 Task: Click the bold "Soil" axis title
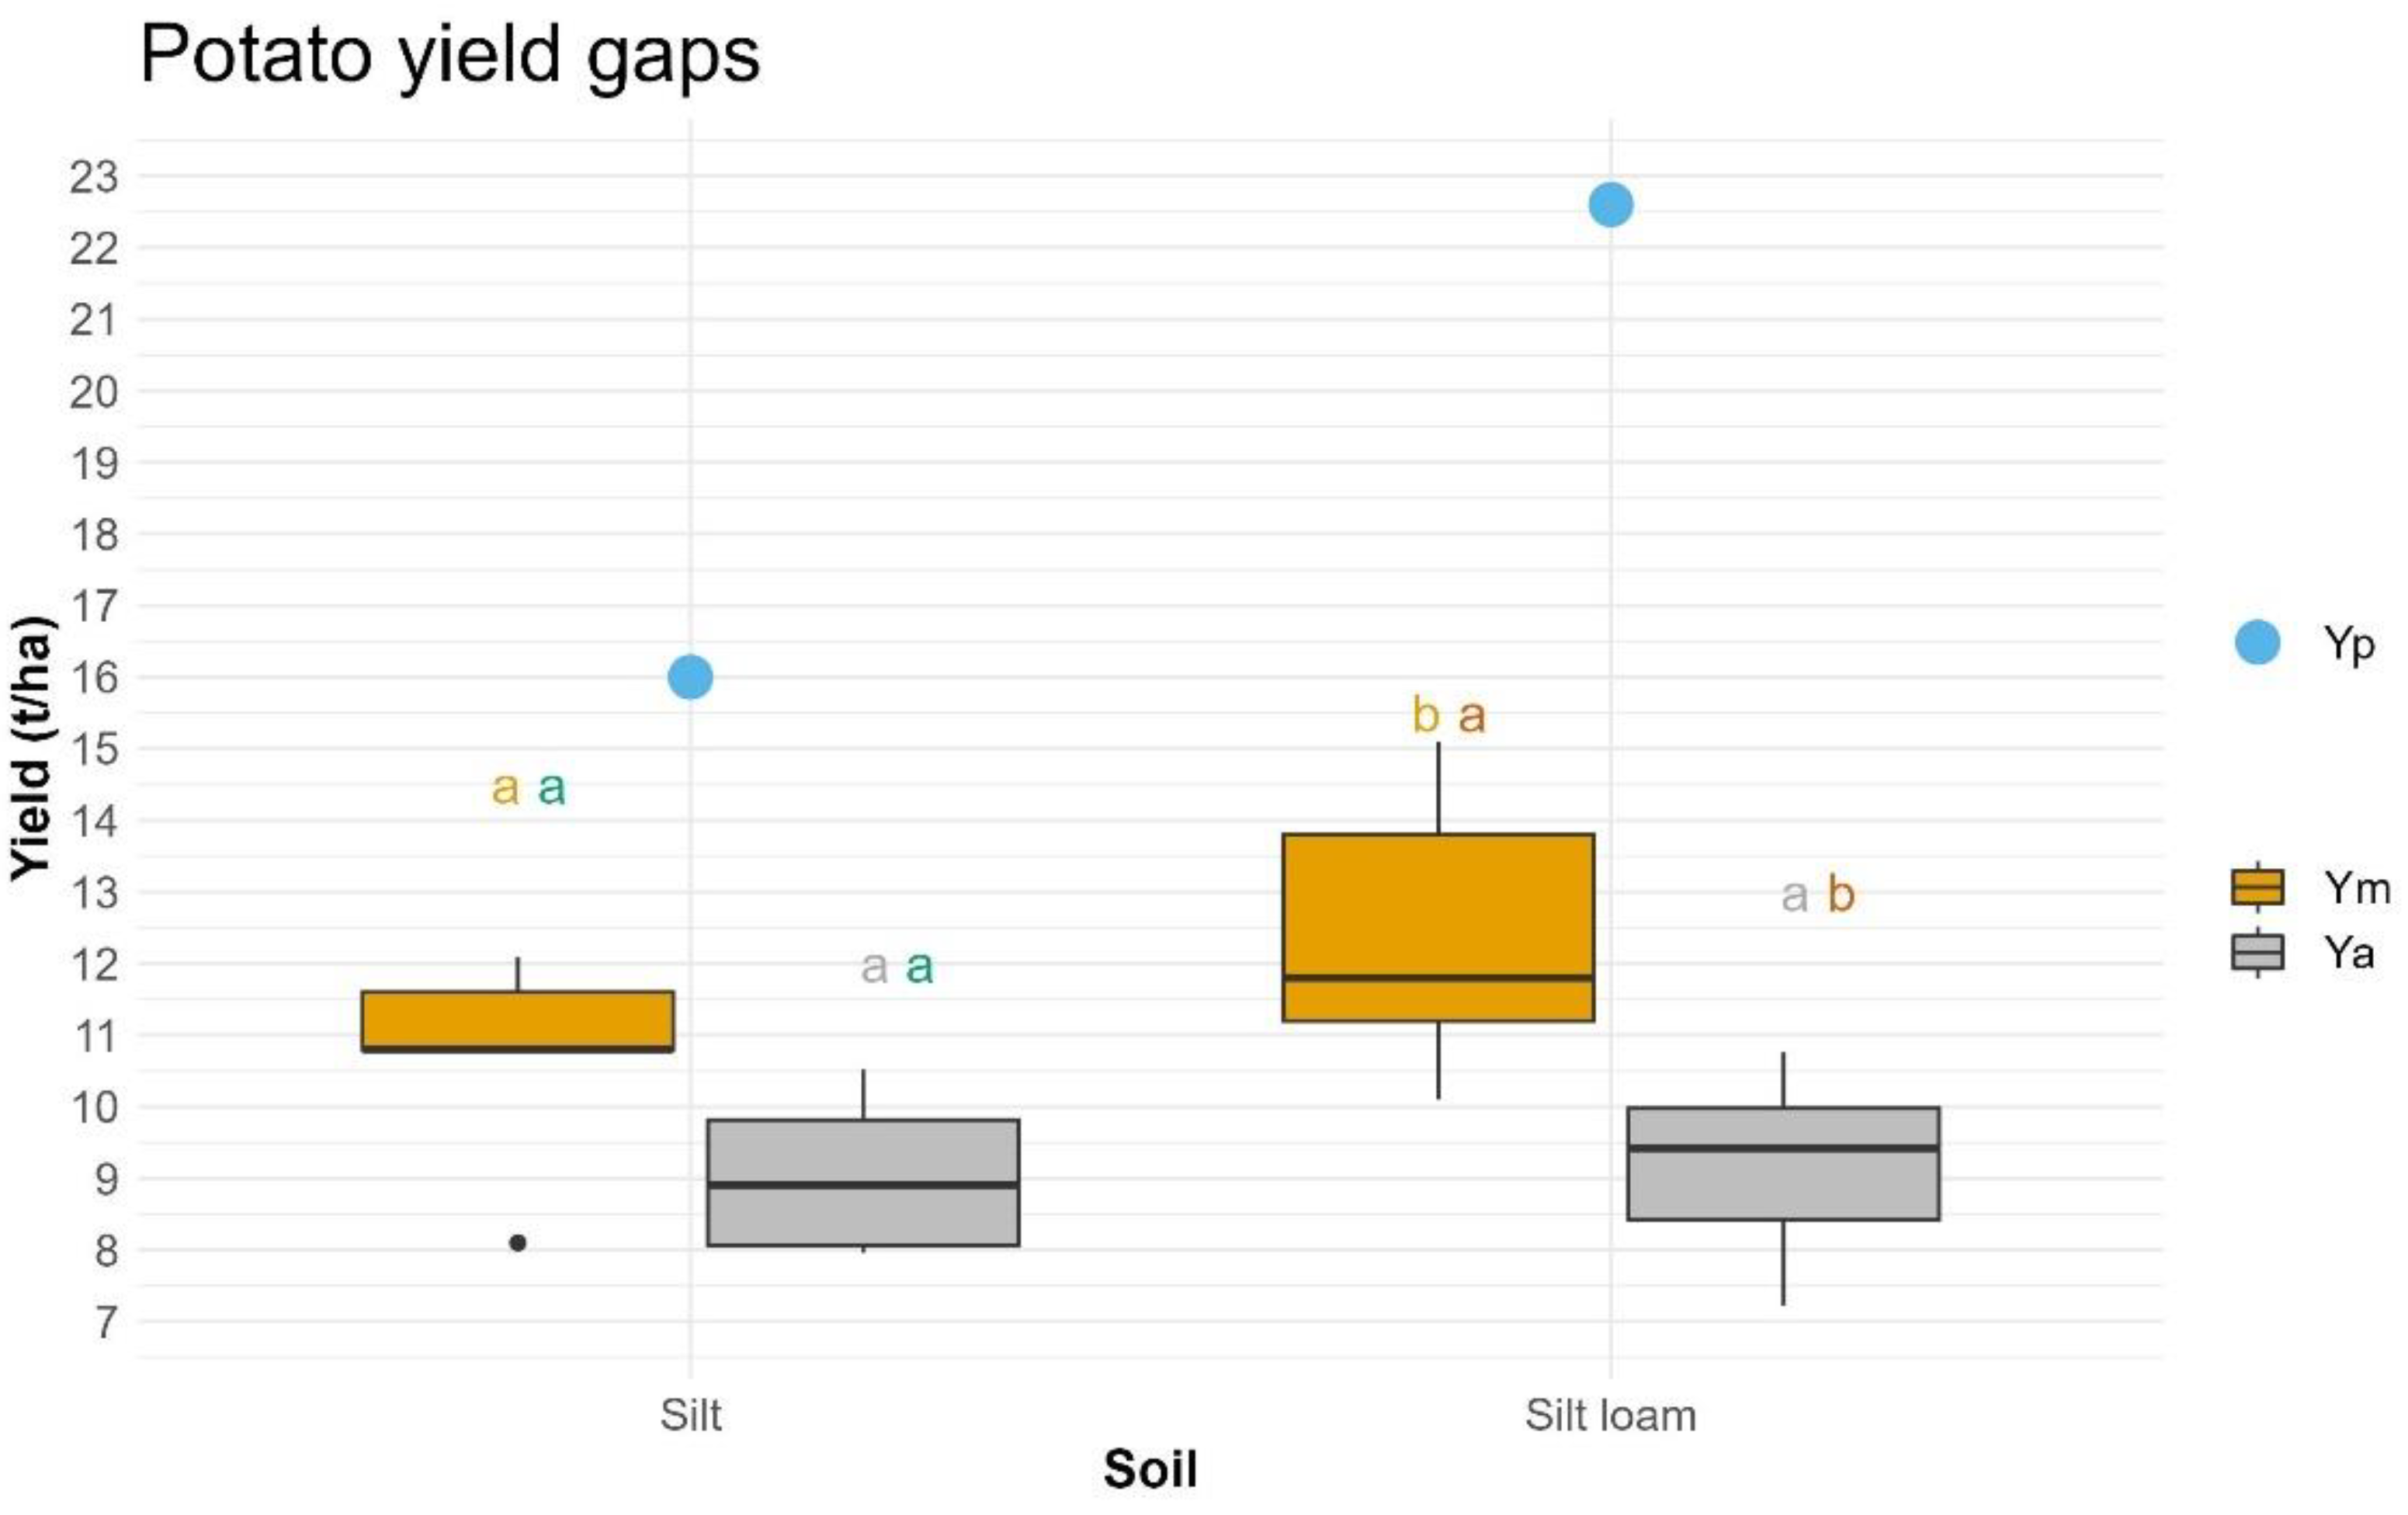pos(1150,1469)
